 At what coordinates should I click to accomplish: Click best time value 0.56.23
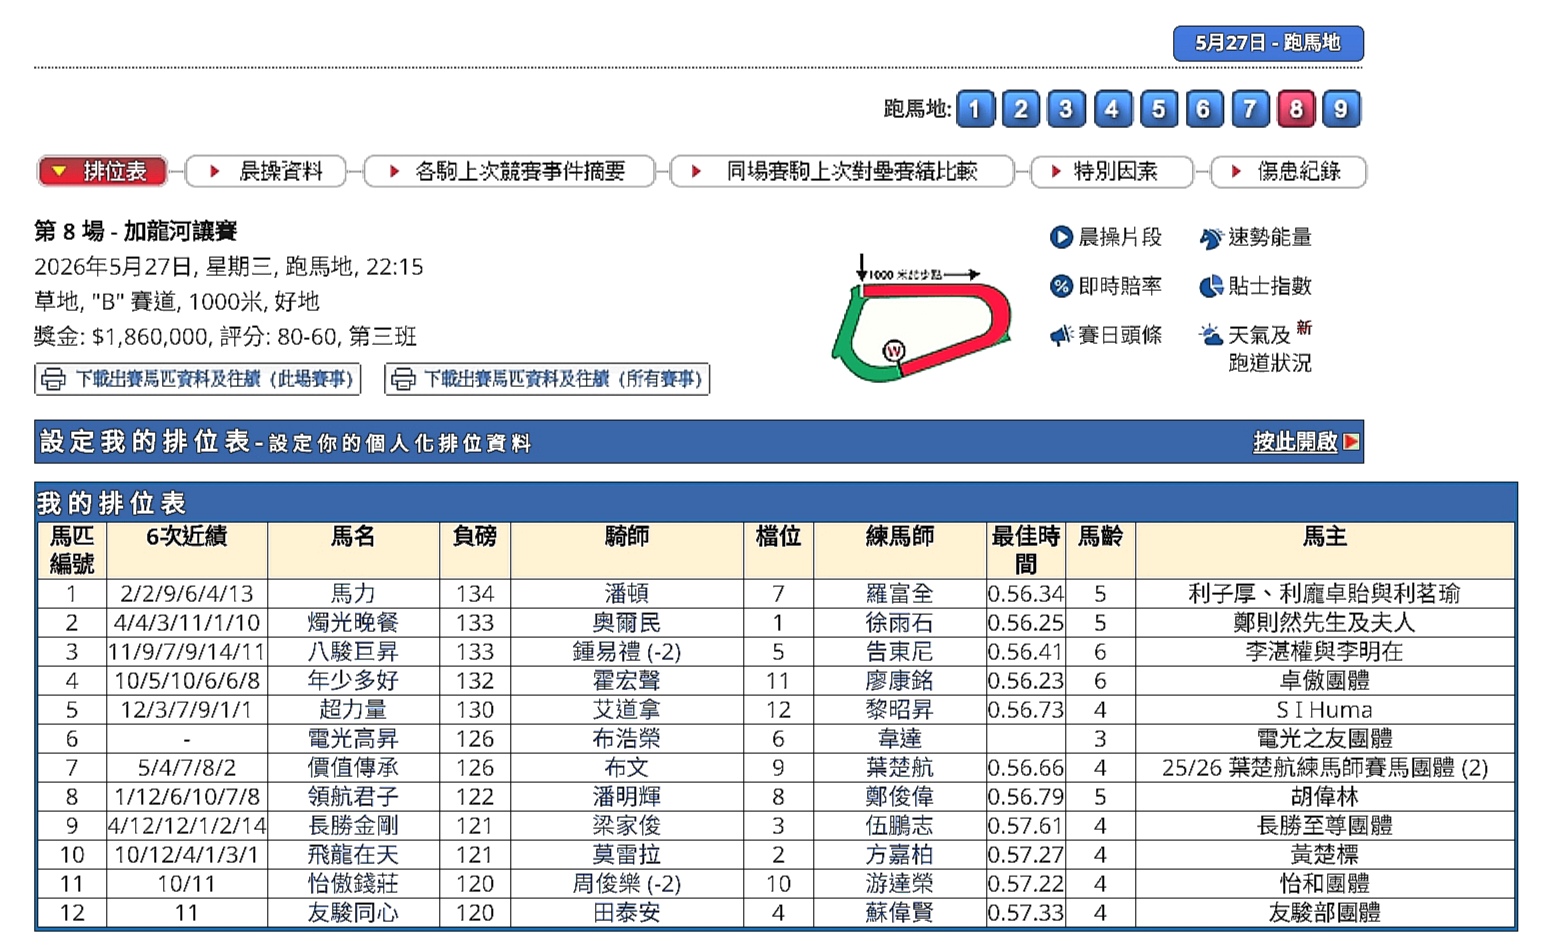[1026, 681]
